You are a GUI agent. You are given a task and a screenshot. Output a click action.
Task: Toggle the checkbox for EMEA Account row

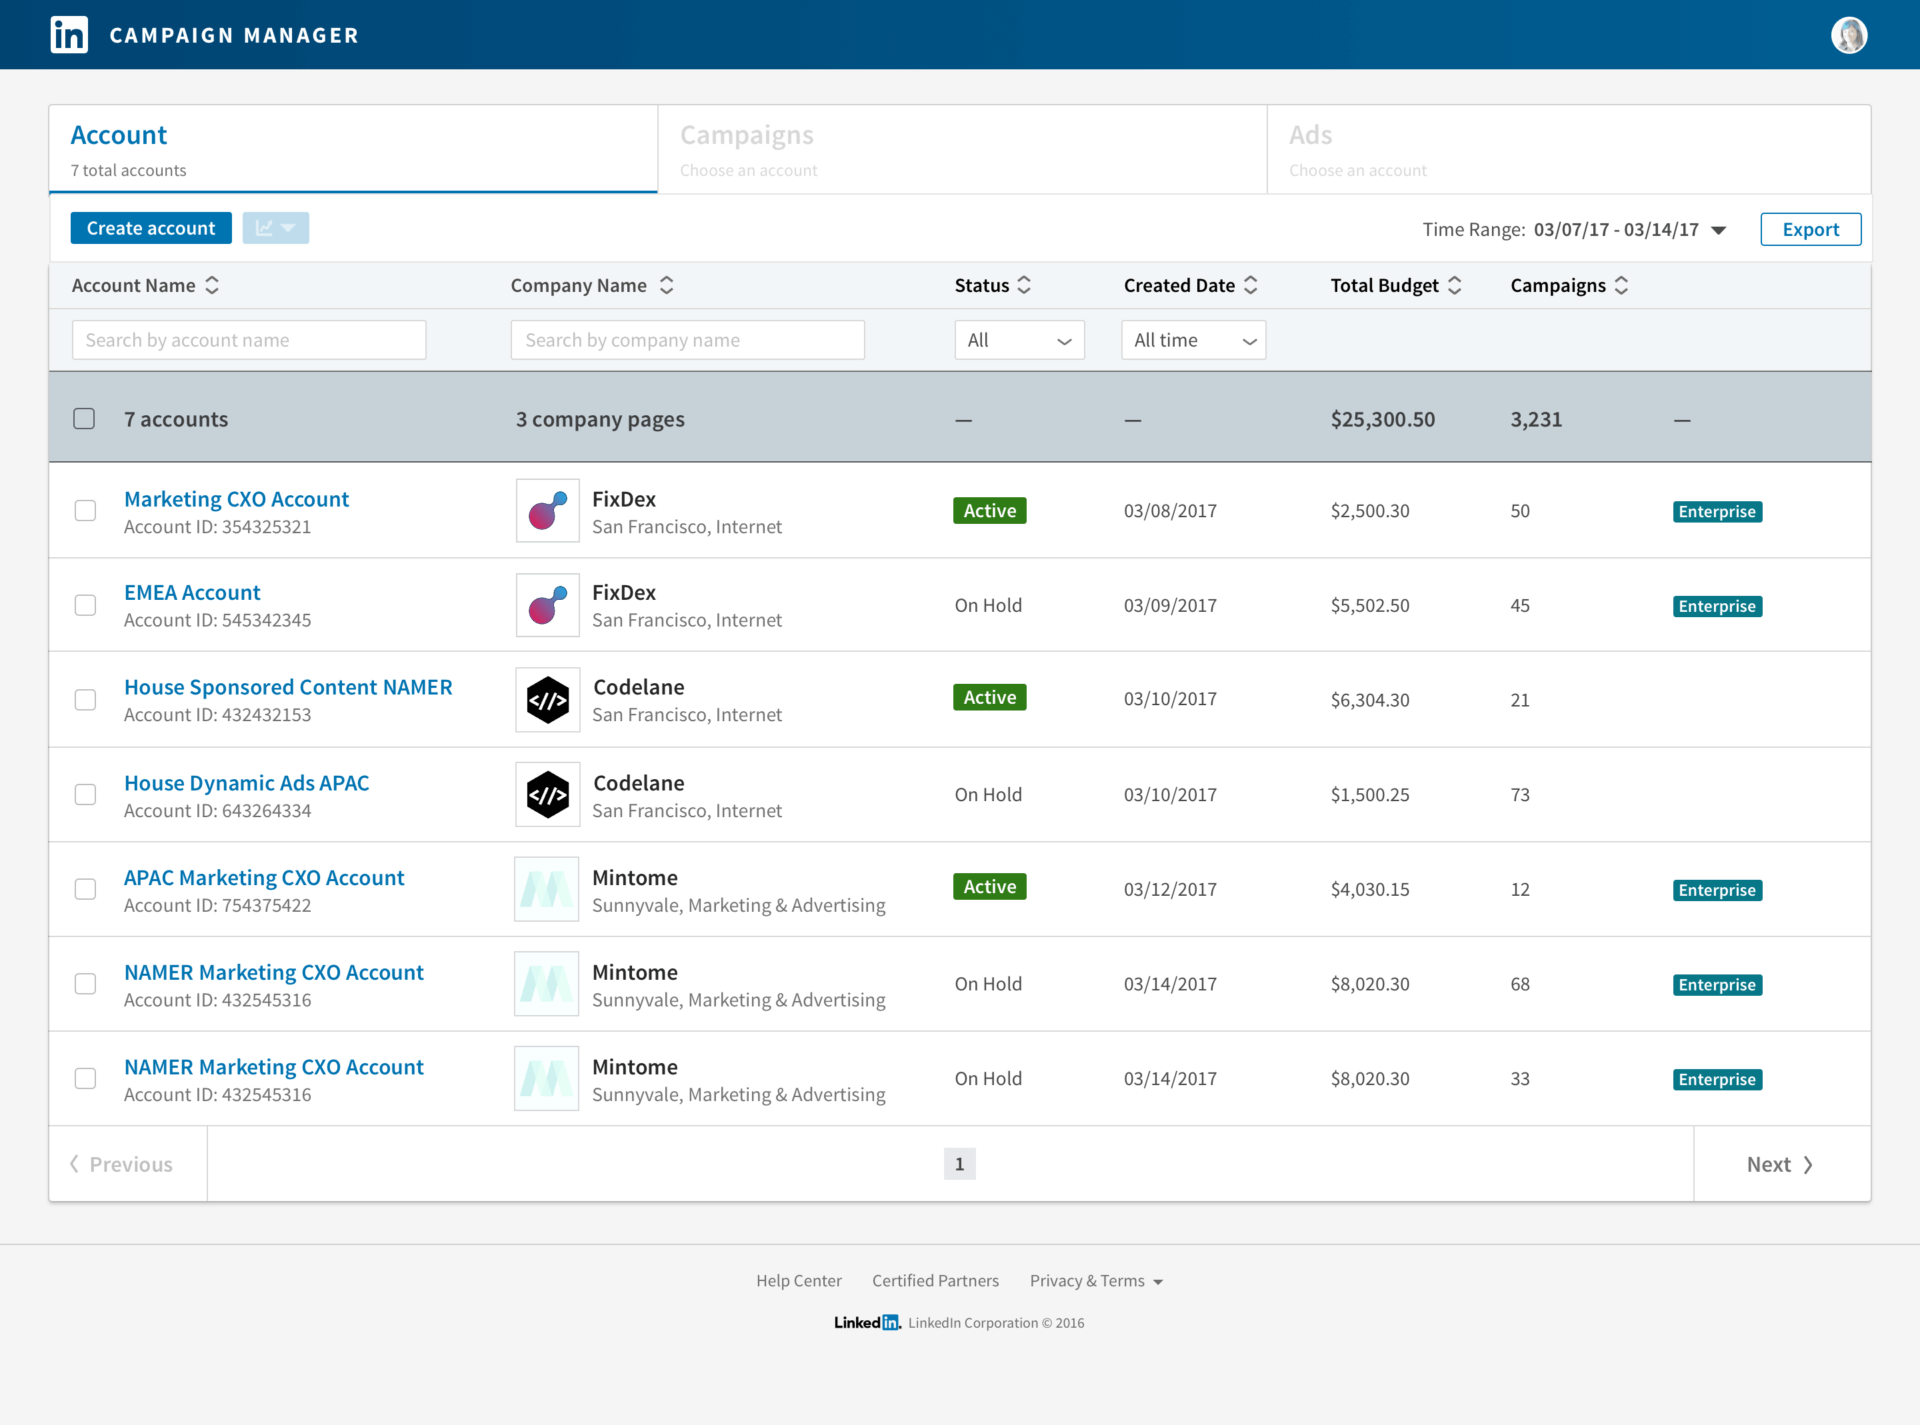[x=85, y=605]
